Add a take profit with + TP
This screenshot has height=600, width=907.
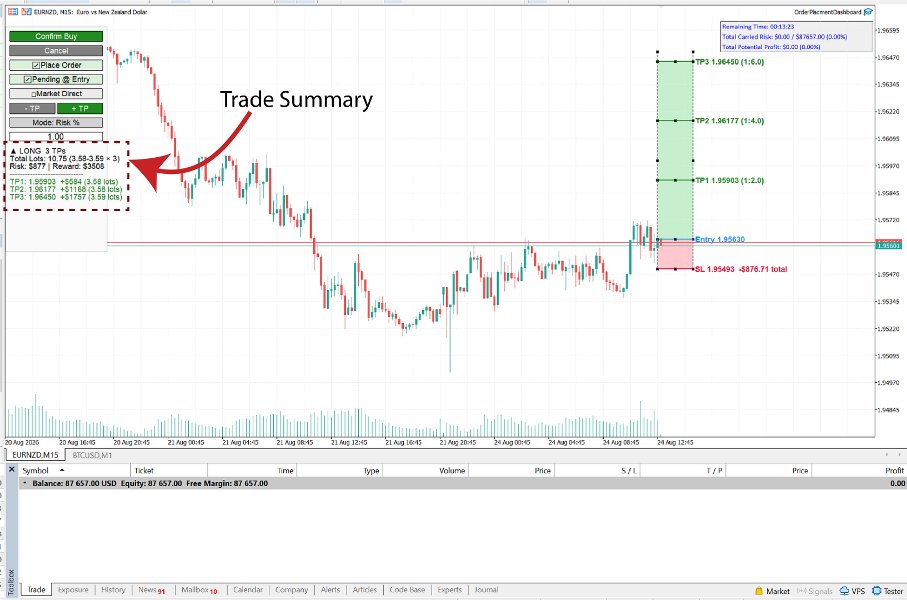[80, 108]
